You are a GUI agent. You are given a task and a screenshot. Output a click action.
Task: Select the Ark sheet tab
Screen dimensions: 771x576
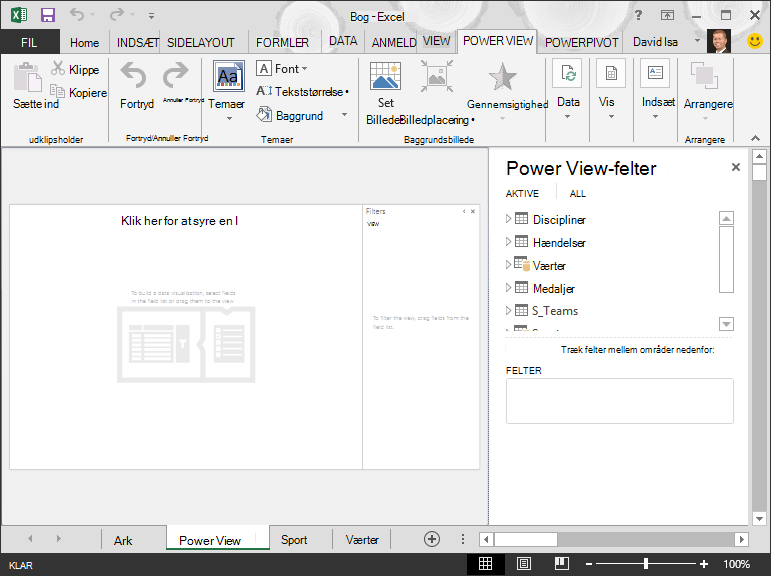click(x=123, y=540)
